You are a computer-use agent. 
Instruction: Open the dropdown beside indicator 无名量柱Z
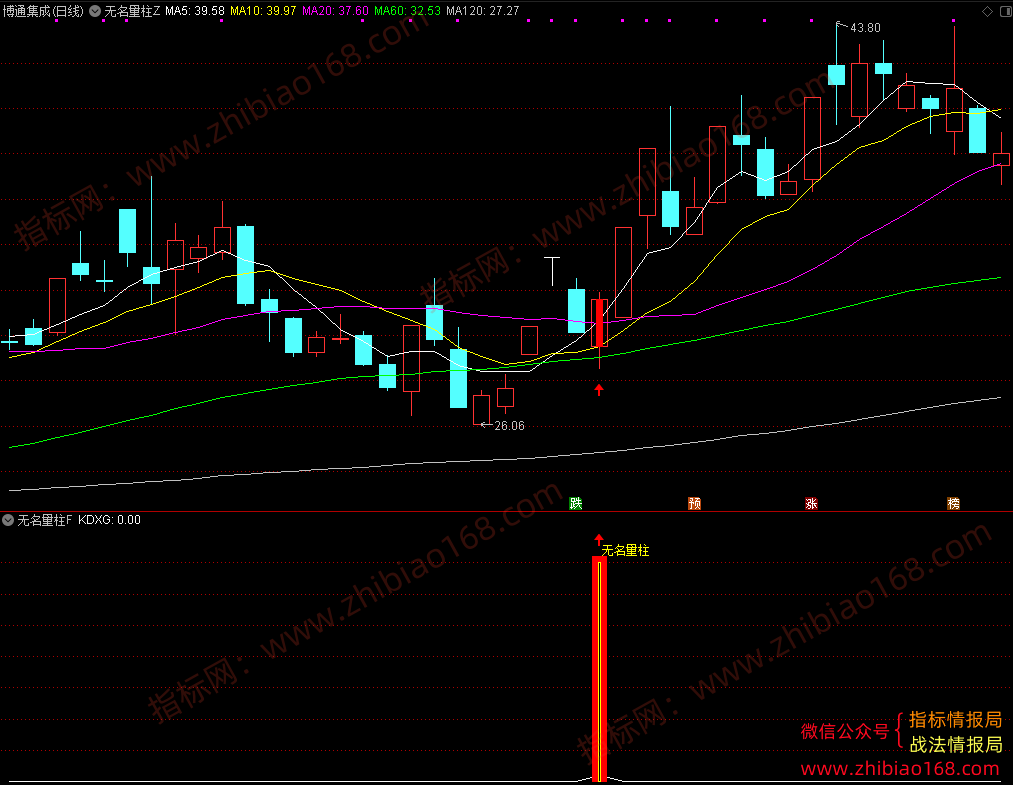click(95, 11)
